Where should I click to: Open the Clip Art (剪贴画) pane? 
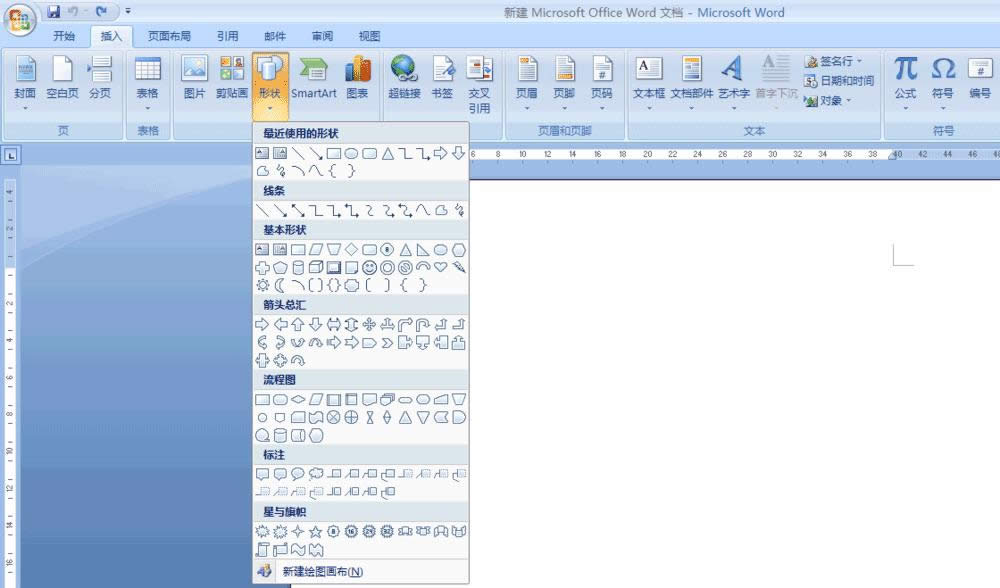[x=232, y=80]
